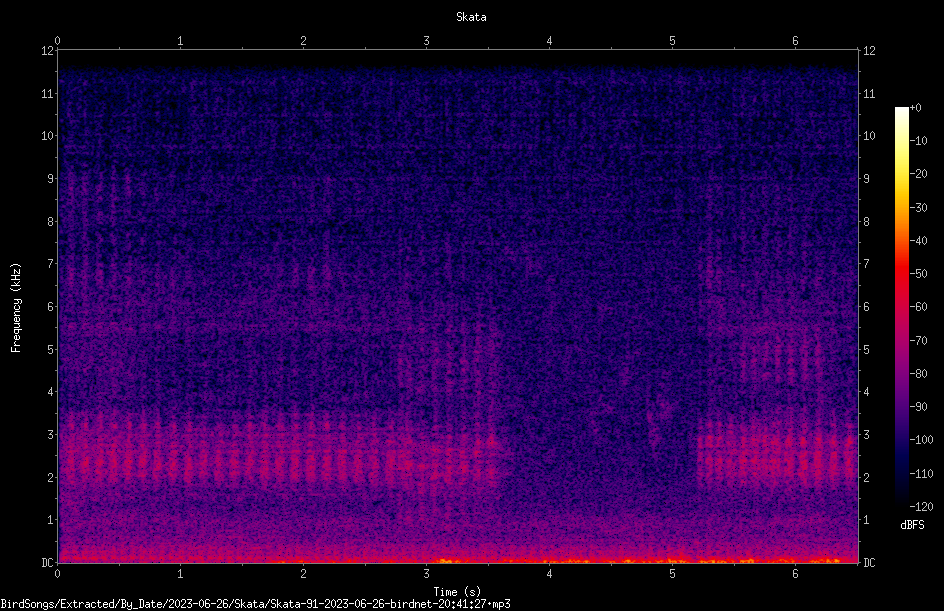Click the 'dBFS' label under color scale
The image size is (944, 611).
click(912, 525)
